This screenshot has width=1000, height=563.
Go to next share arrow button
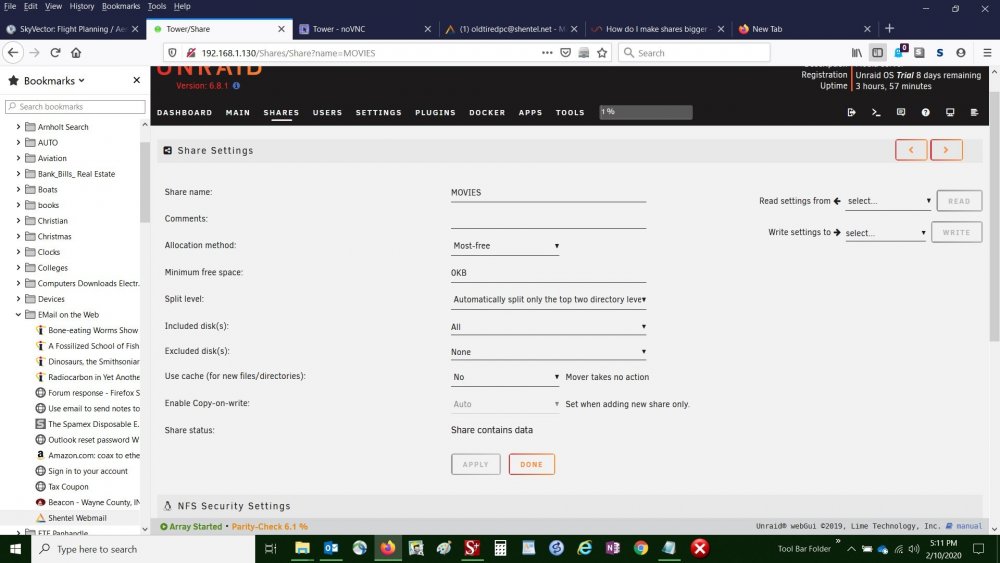[946, 150]
